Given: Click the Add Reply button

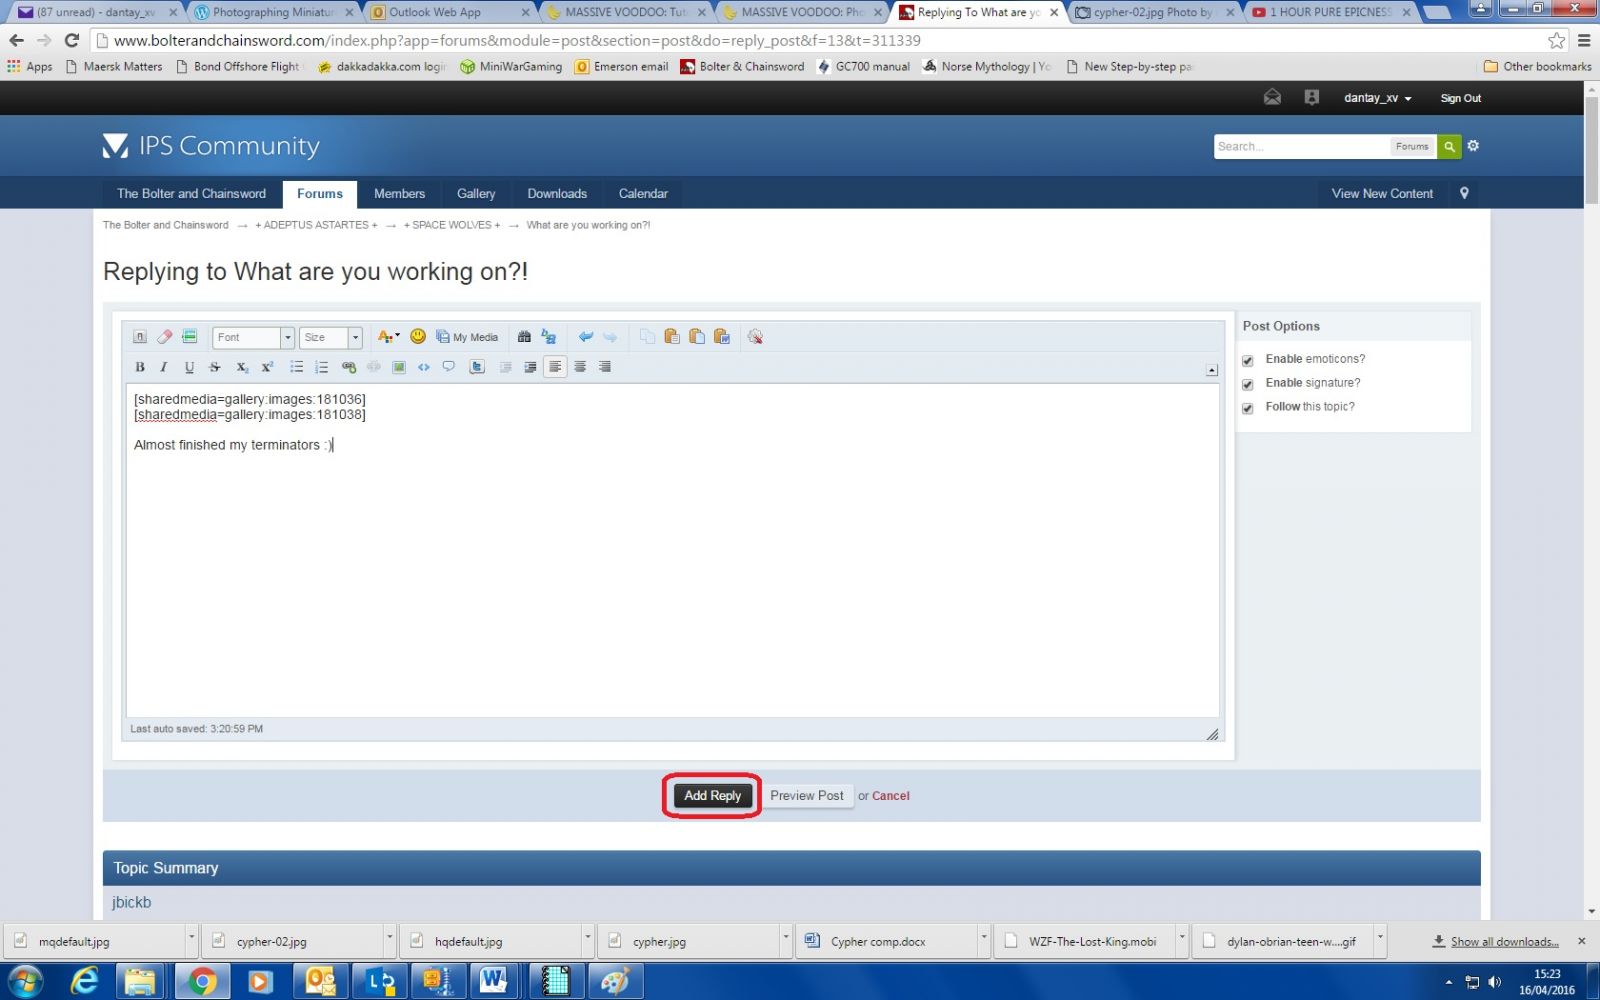Looking at the screenshot, I should 712,796.
